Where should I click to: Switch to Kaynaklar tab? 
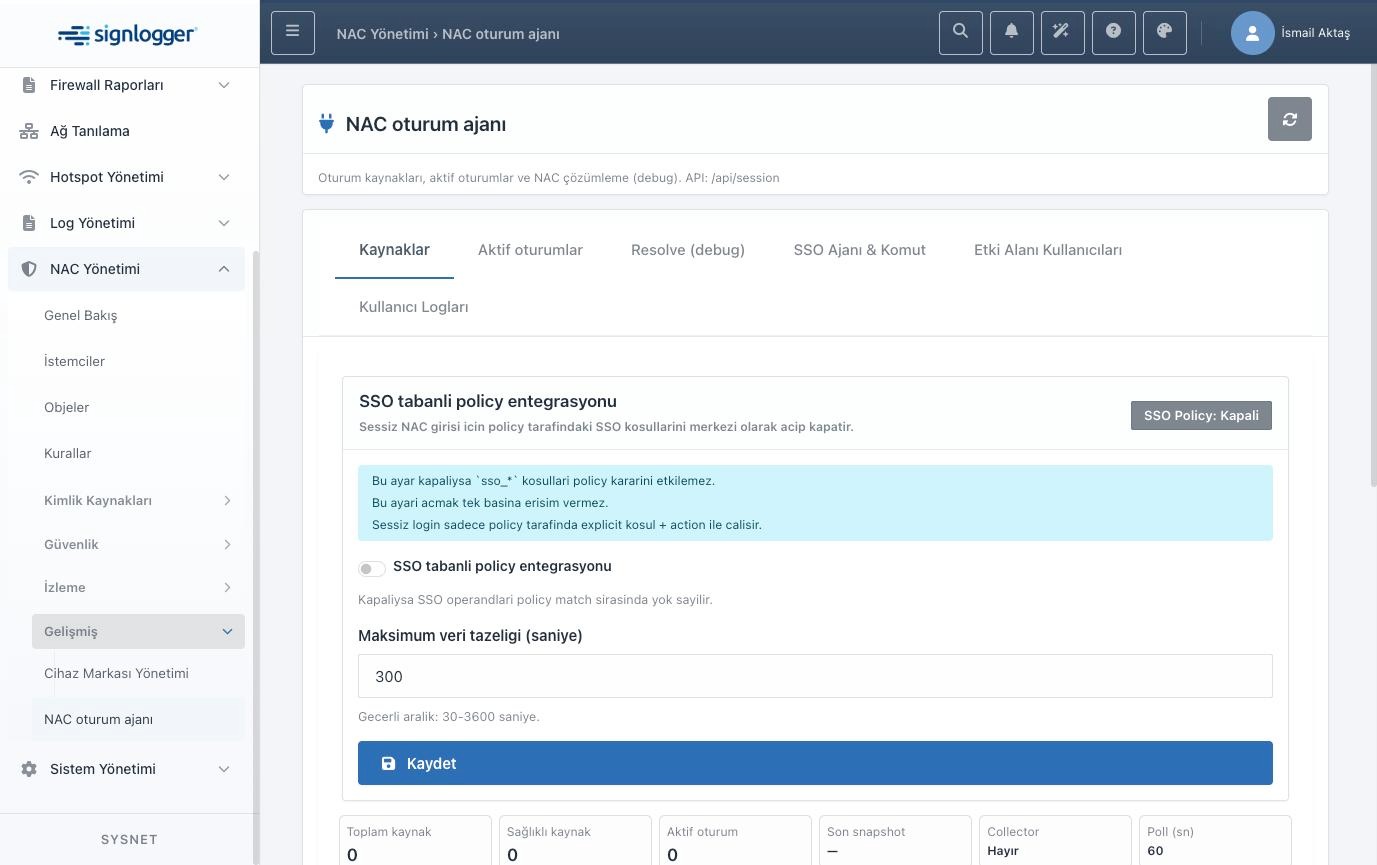coord(394,250)
